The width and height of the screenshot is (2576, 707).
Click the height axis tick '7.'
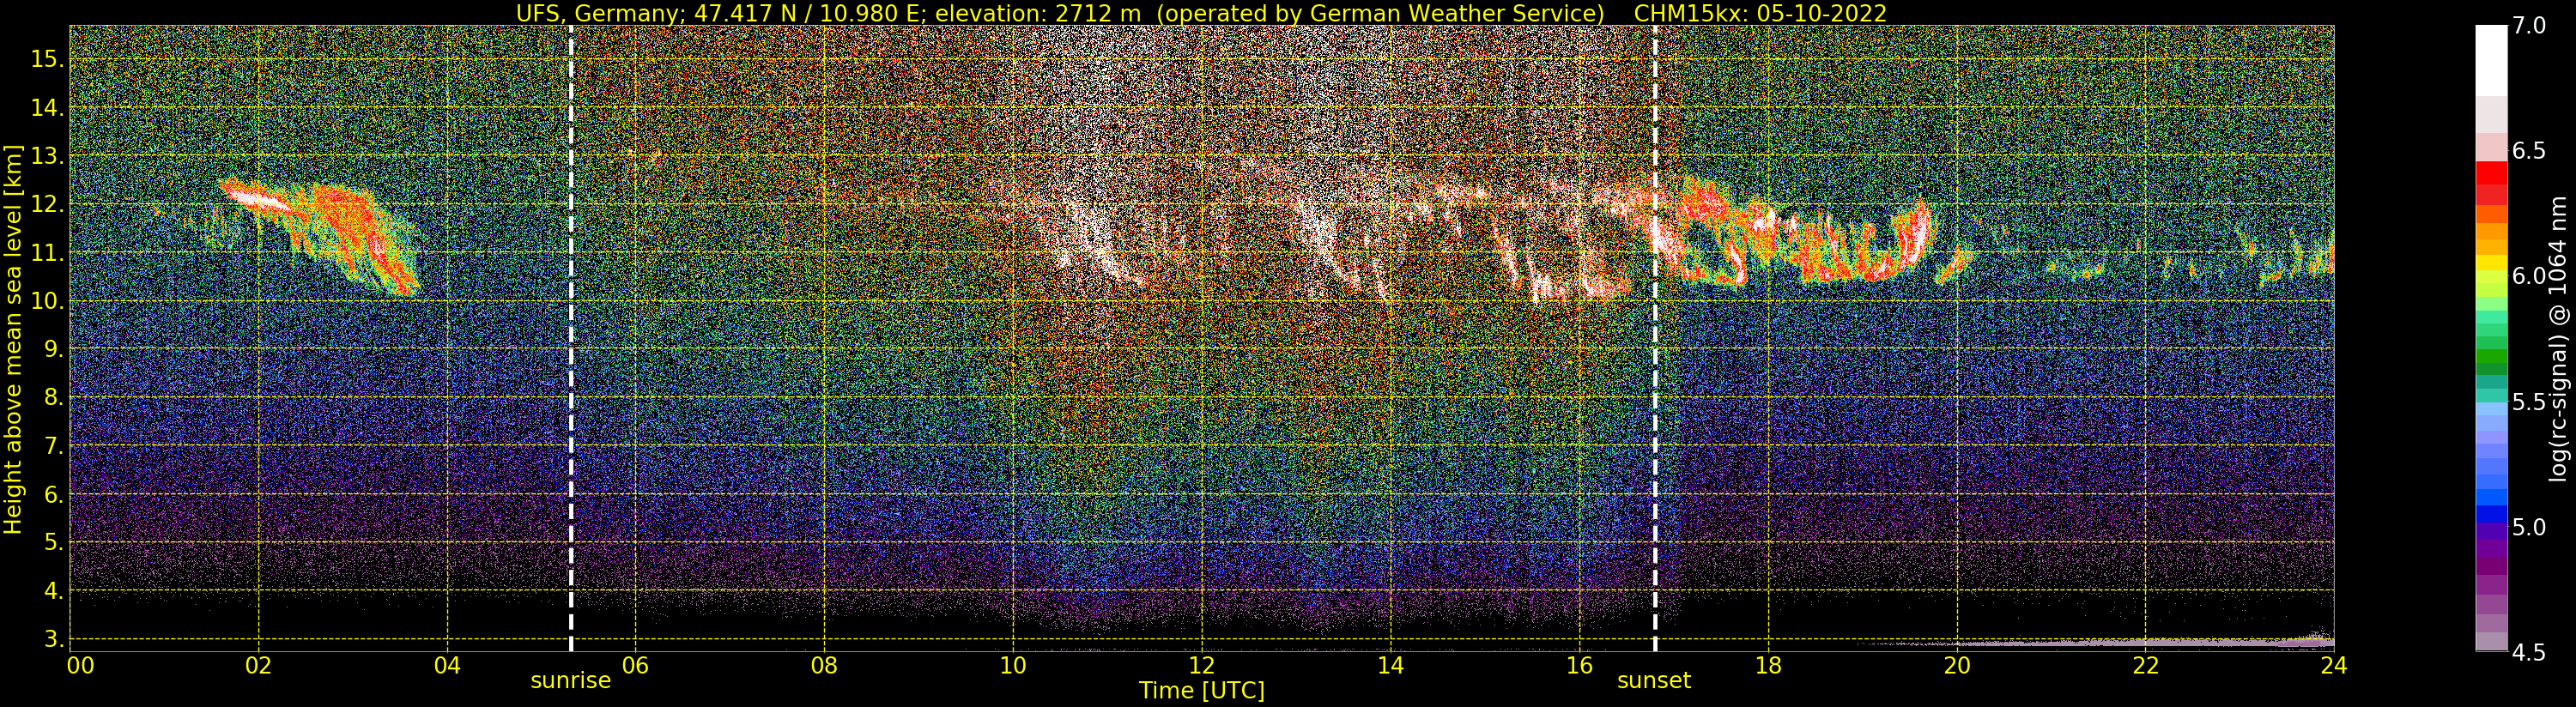coord(53,445)
